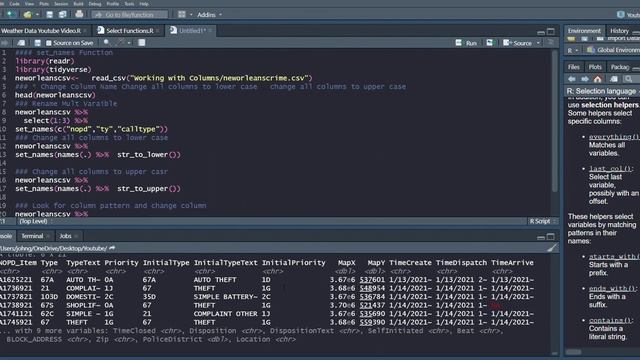
Task: Open the Debug menu
Action: coord(95,4)
